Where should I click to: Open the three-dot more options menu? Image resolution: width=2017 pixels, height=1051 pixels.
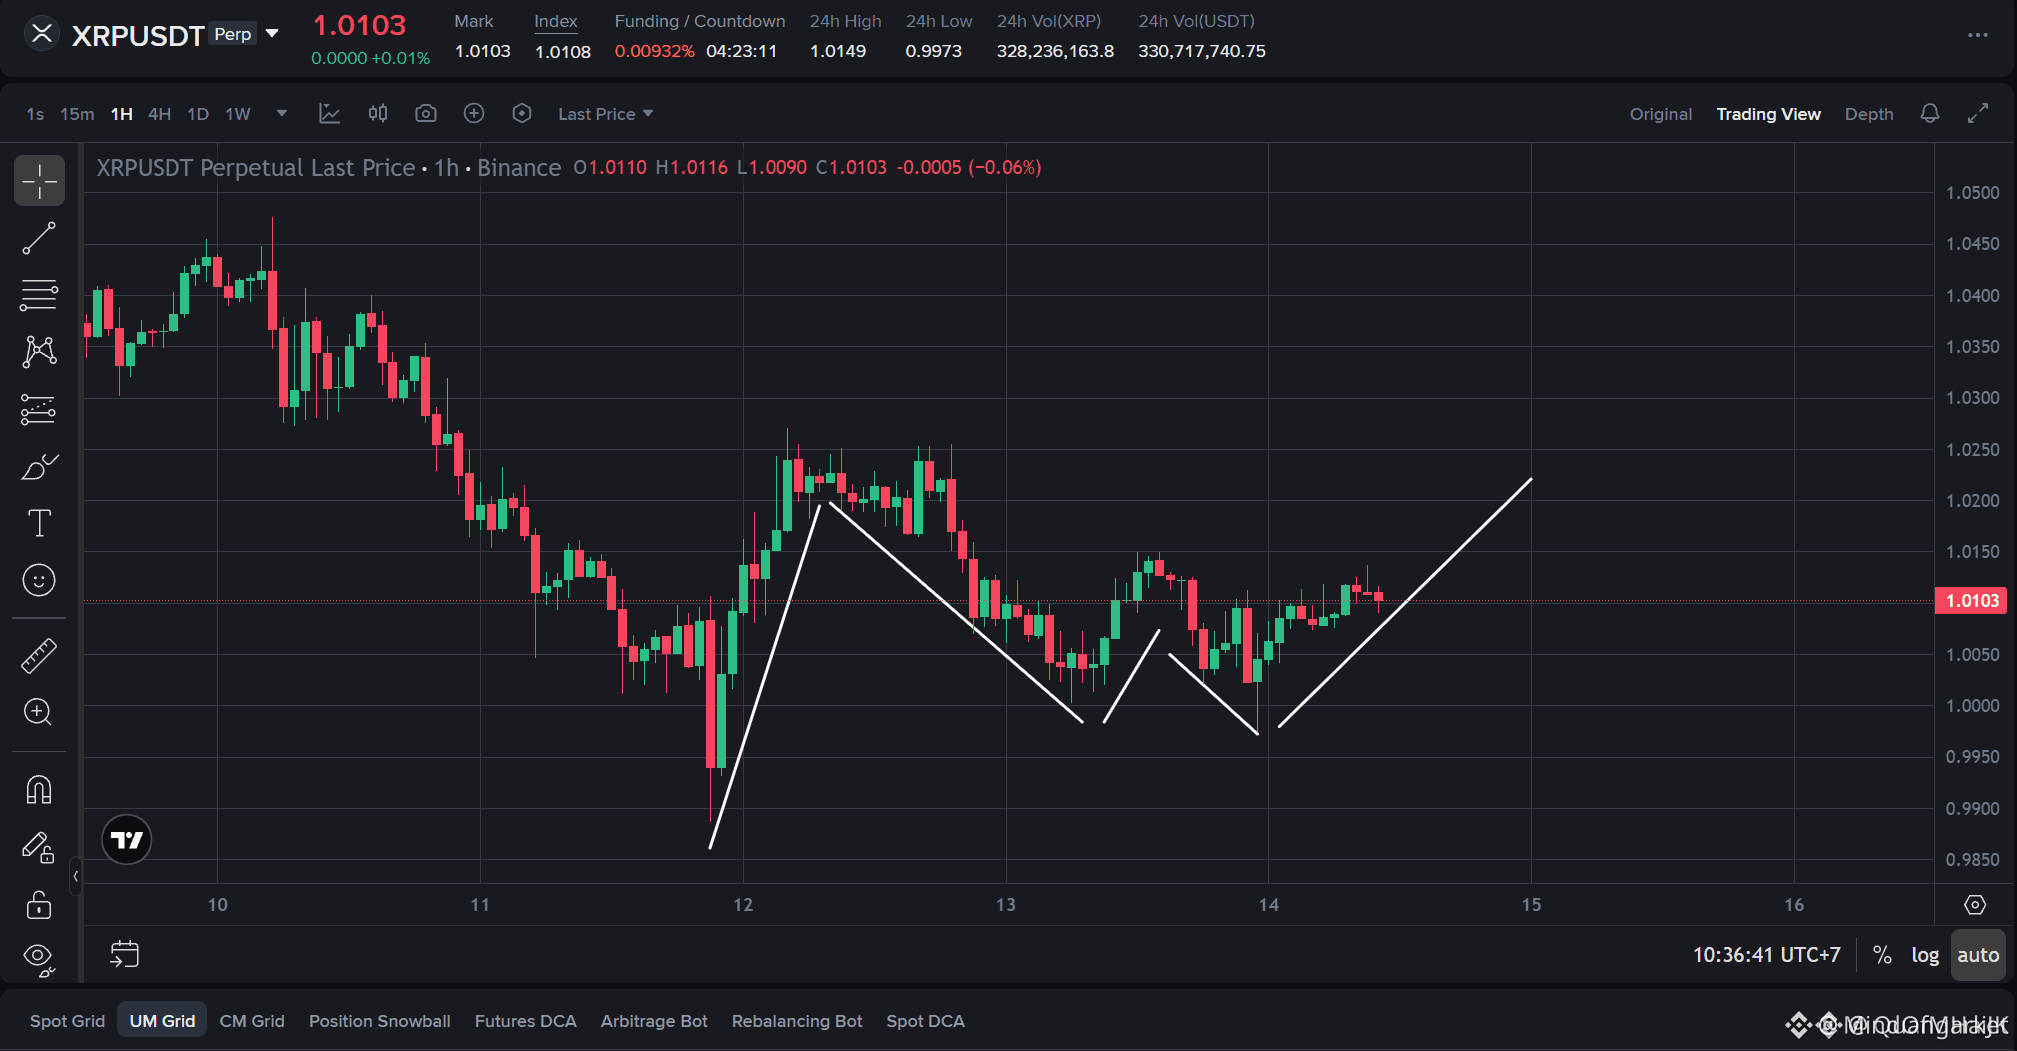coord(1978,35)
